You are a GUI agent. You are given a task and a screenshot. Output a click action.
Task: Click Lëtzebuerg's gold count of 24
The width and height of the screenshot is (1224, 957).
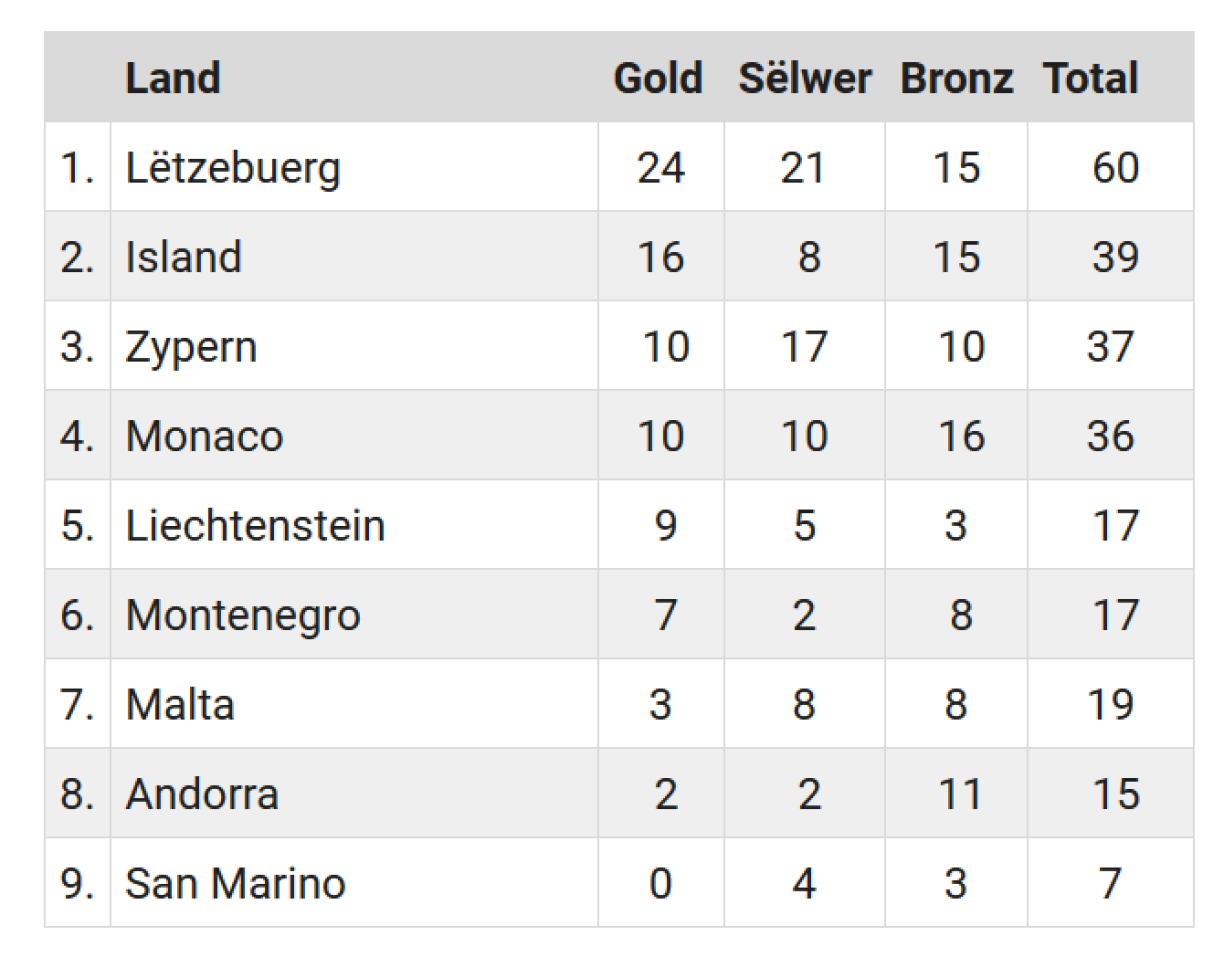[661, 168]
